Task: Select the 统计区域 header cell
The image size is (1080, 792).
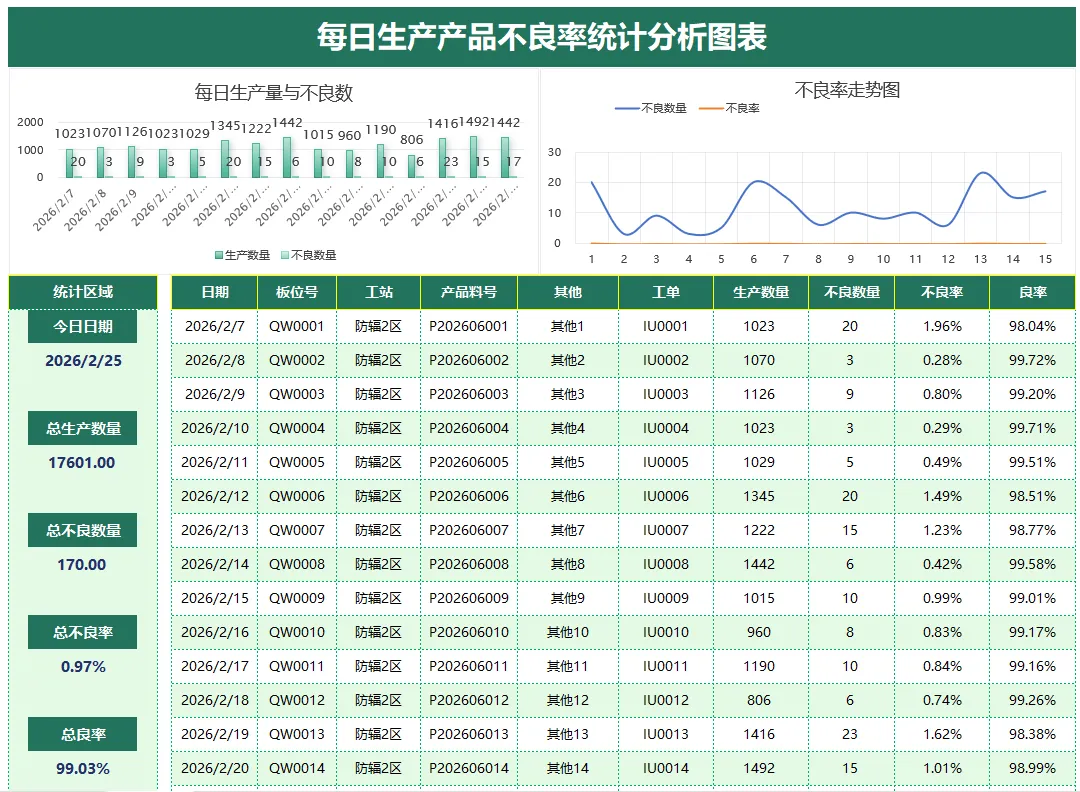Action: click(x=83, y=292)
